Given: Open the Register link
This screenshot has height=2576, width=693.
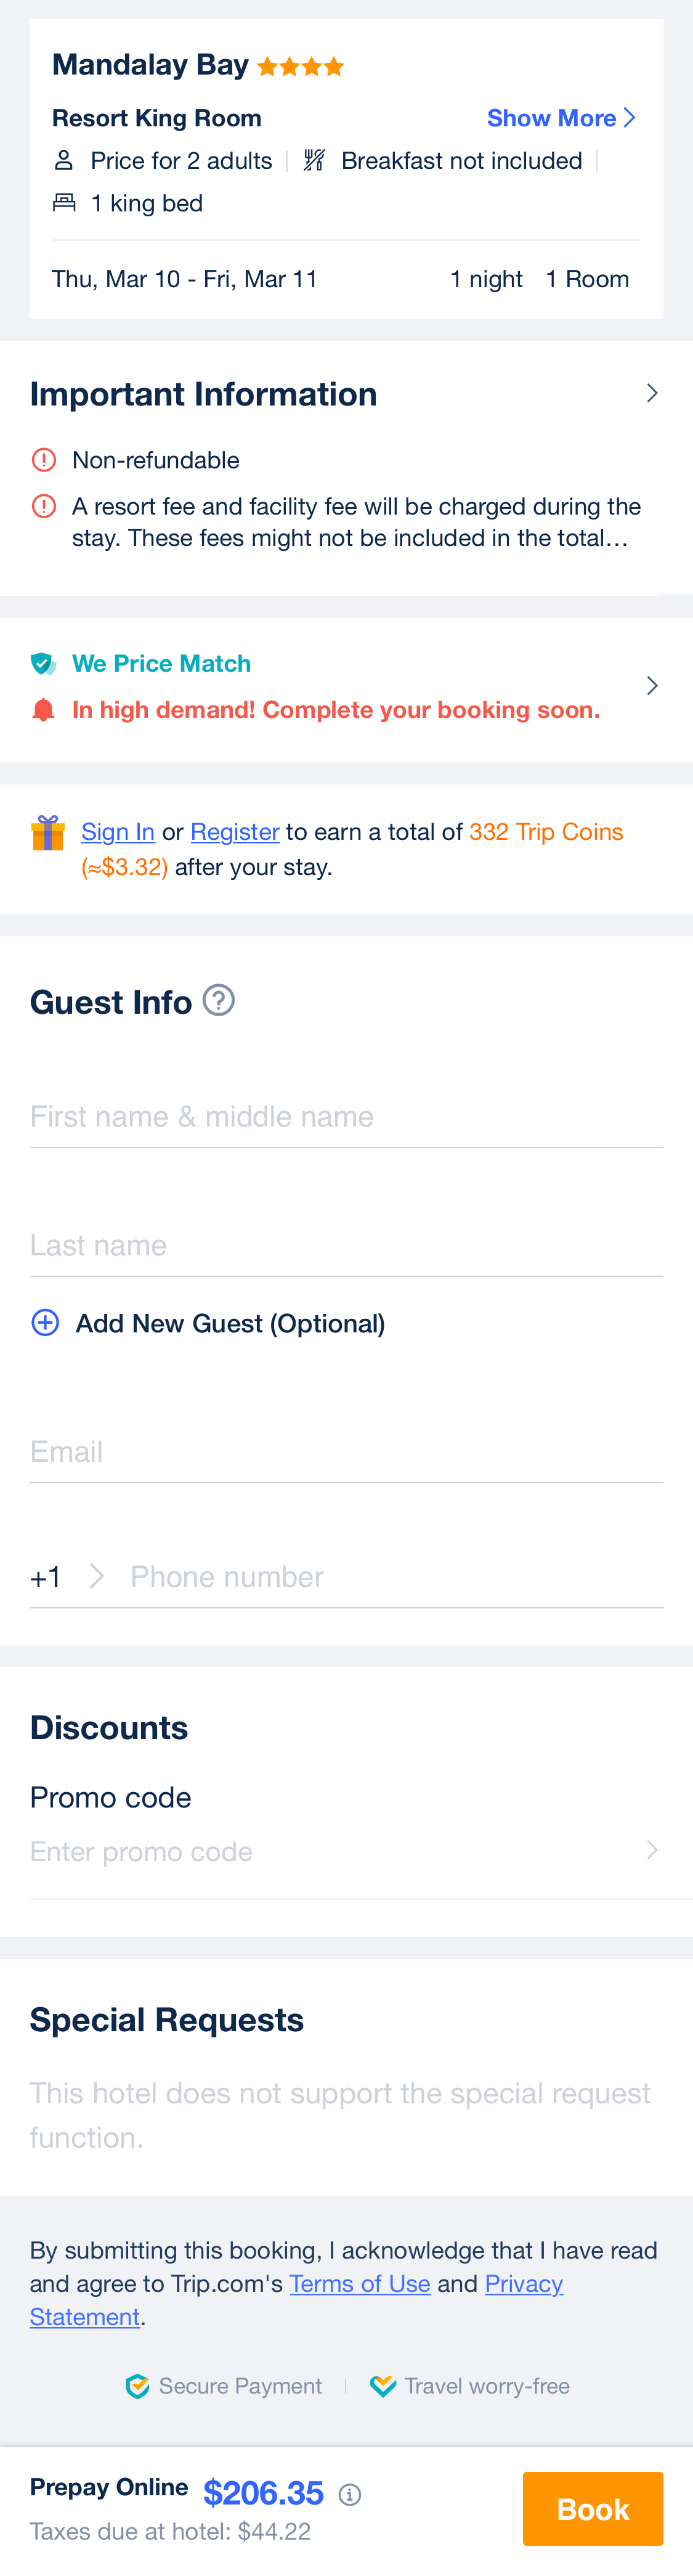Looking at the screenshot, I should coord(235,831).
